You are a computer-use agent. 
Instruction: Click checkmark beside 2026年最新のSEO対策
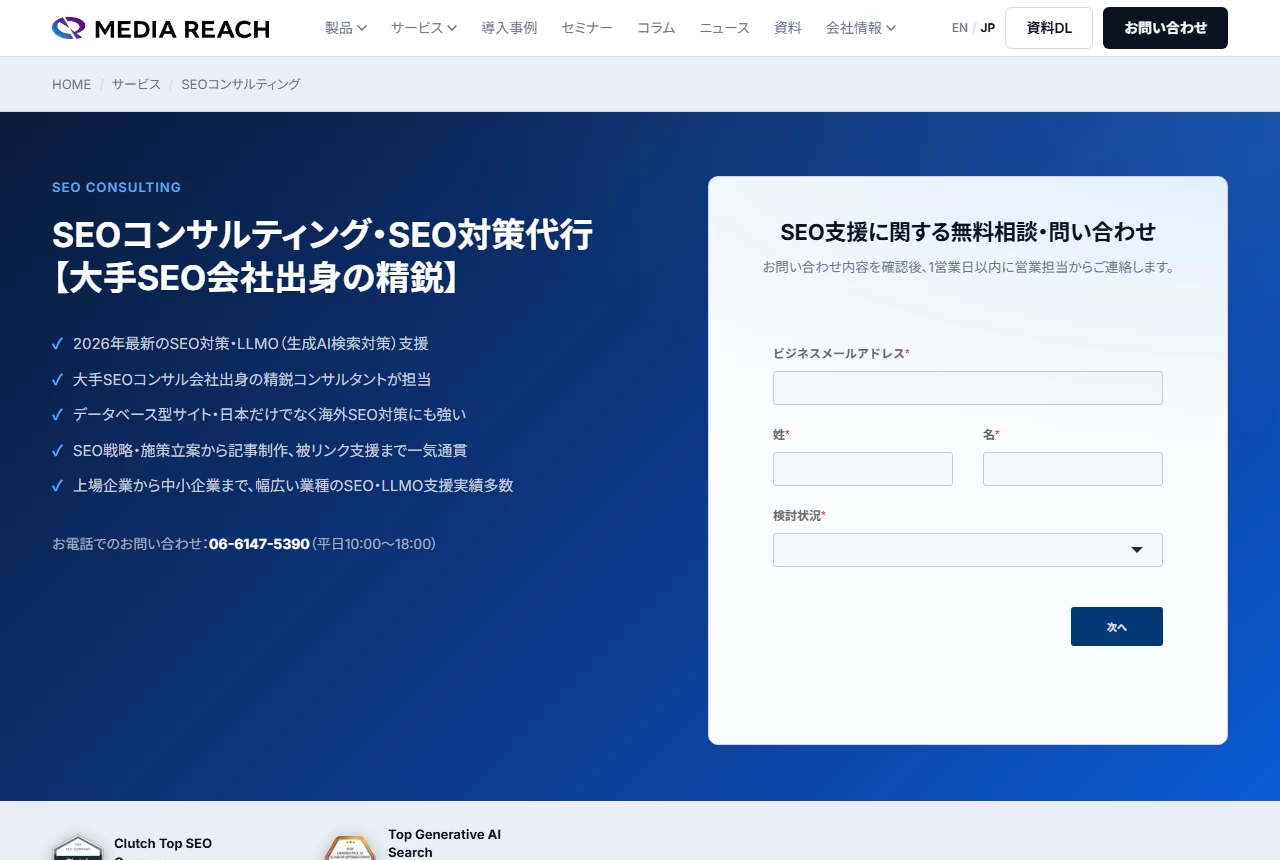pos(58,344)
